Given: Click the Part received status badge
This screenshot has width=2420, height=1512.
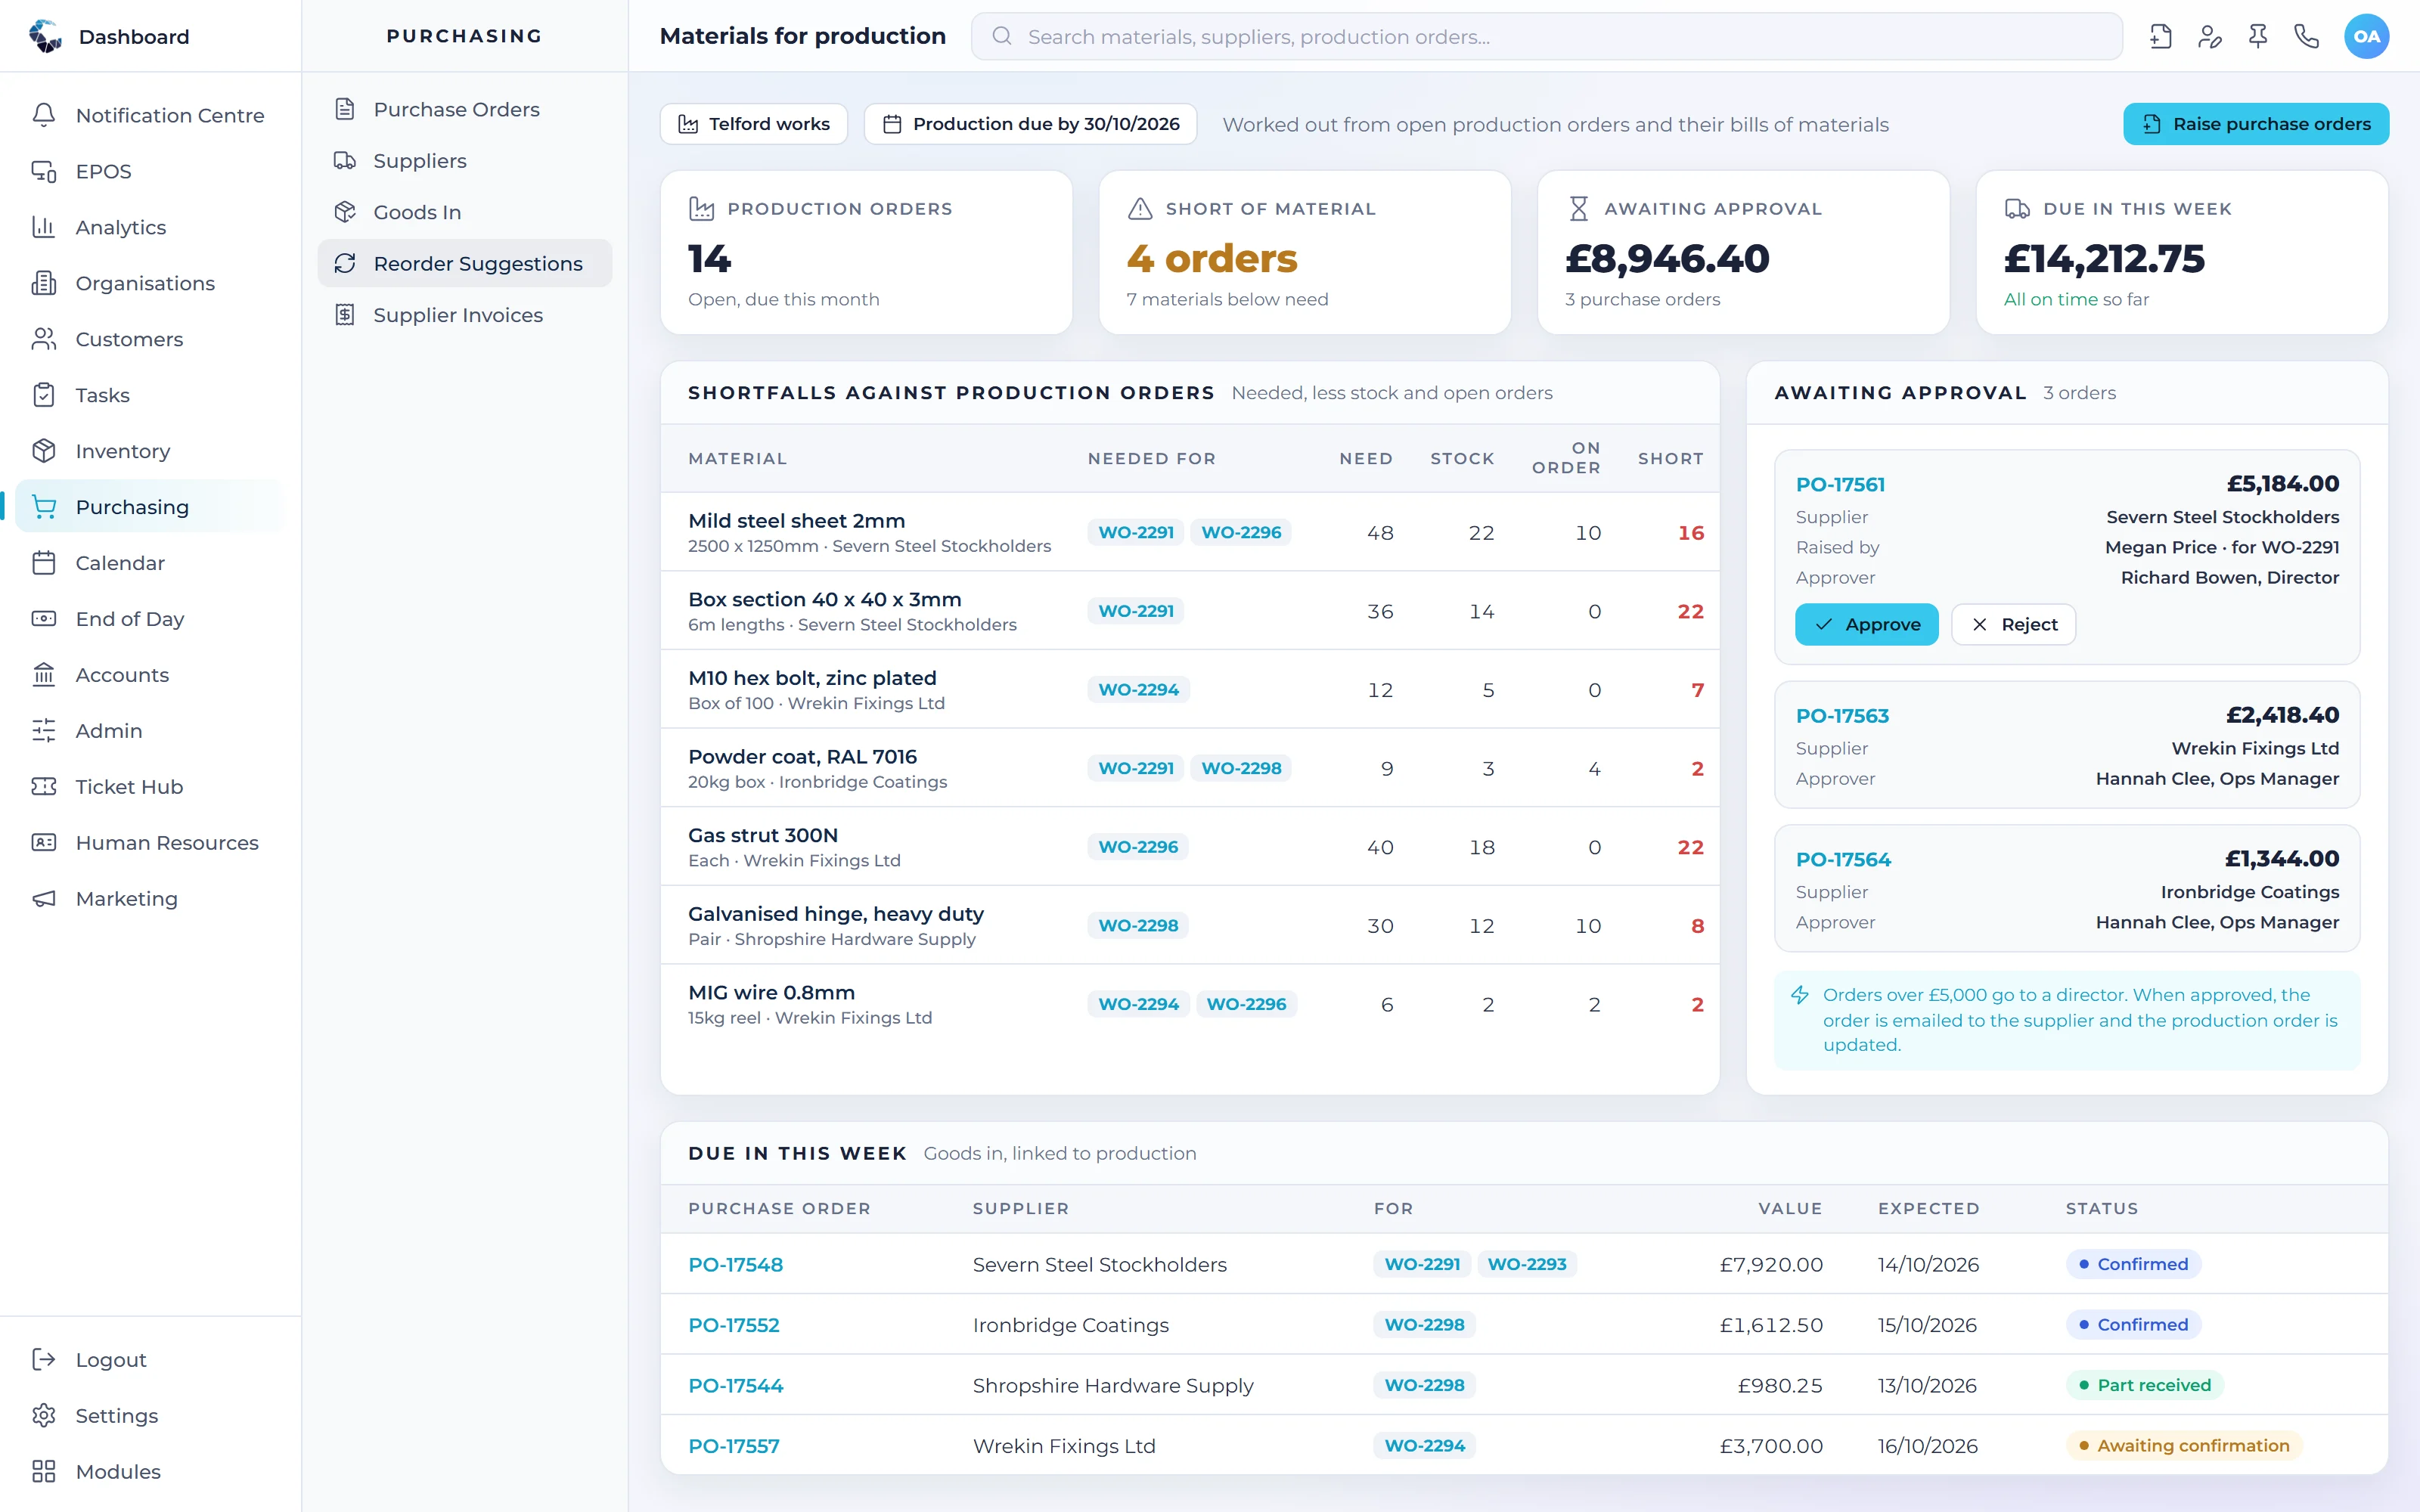Looking at the screenshot, I should [2145, 1385].
